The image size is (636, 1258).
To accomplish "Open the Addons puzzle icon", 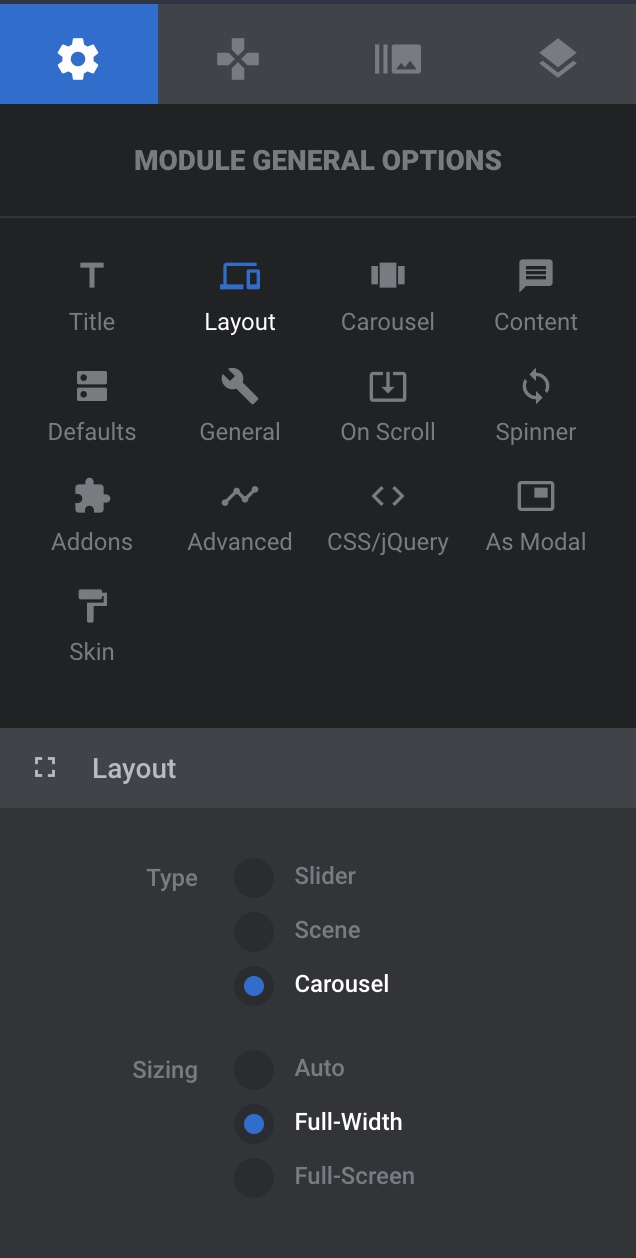I will pos(92,496).
